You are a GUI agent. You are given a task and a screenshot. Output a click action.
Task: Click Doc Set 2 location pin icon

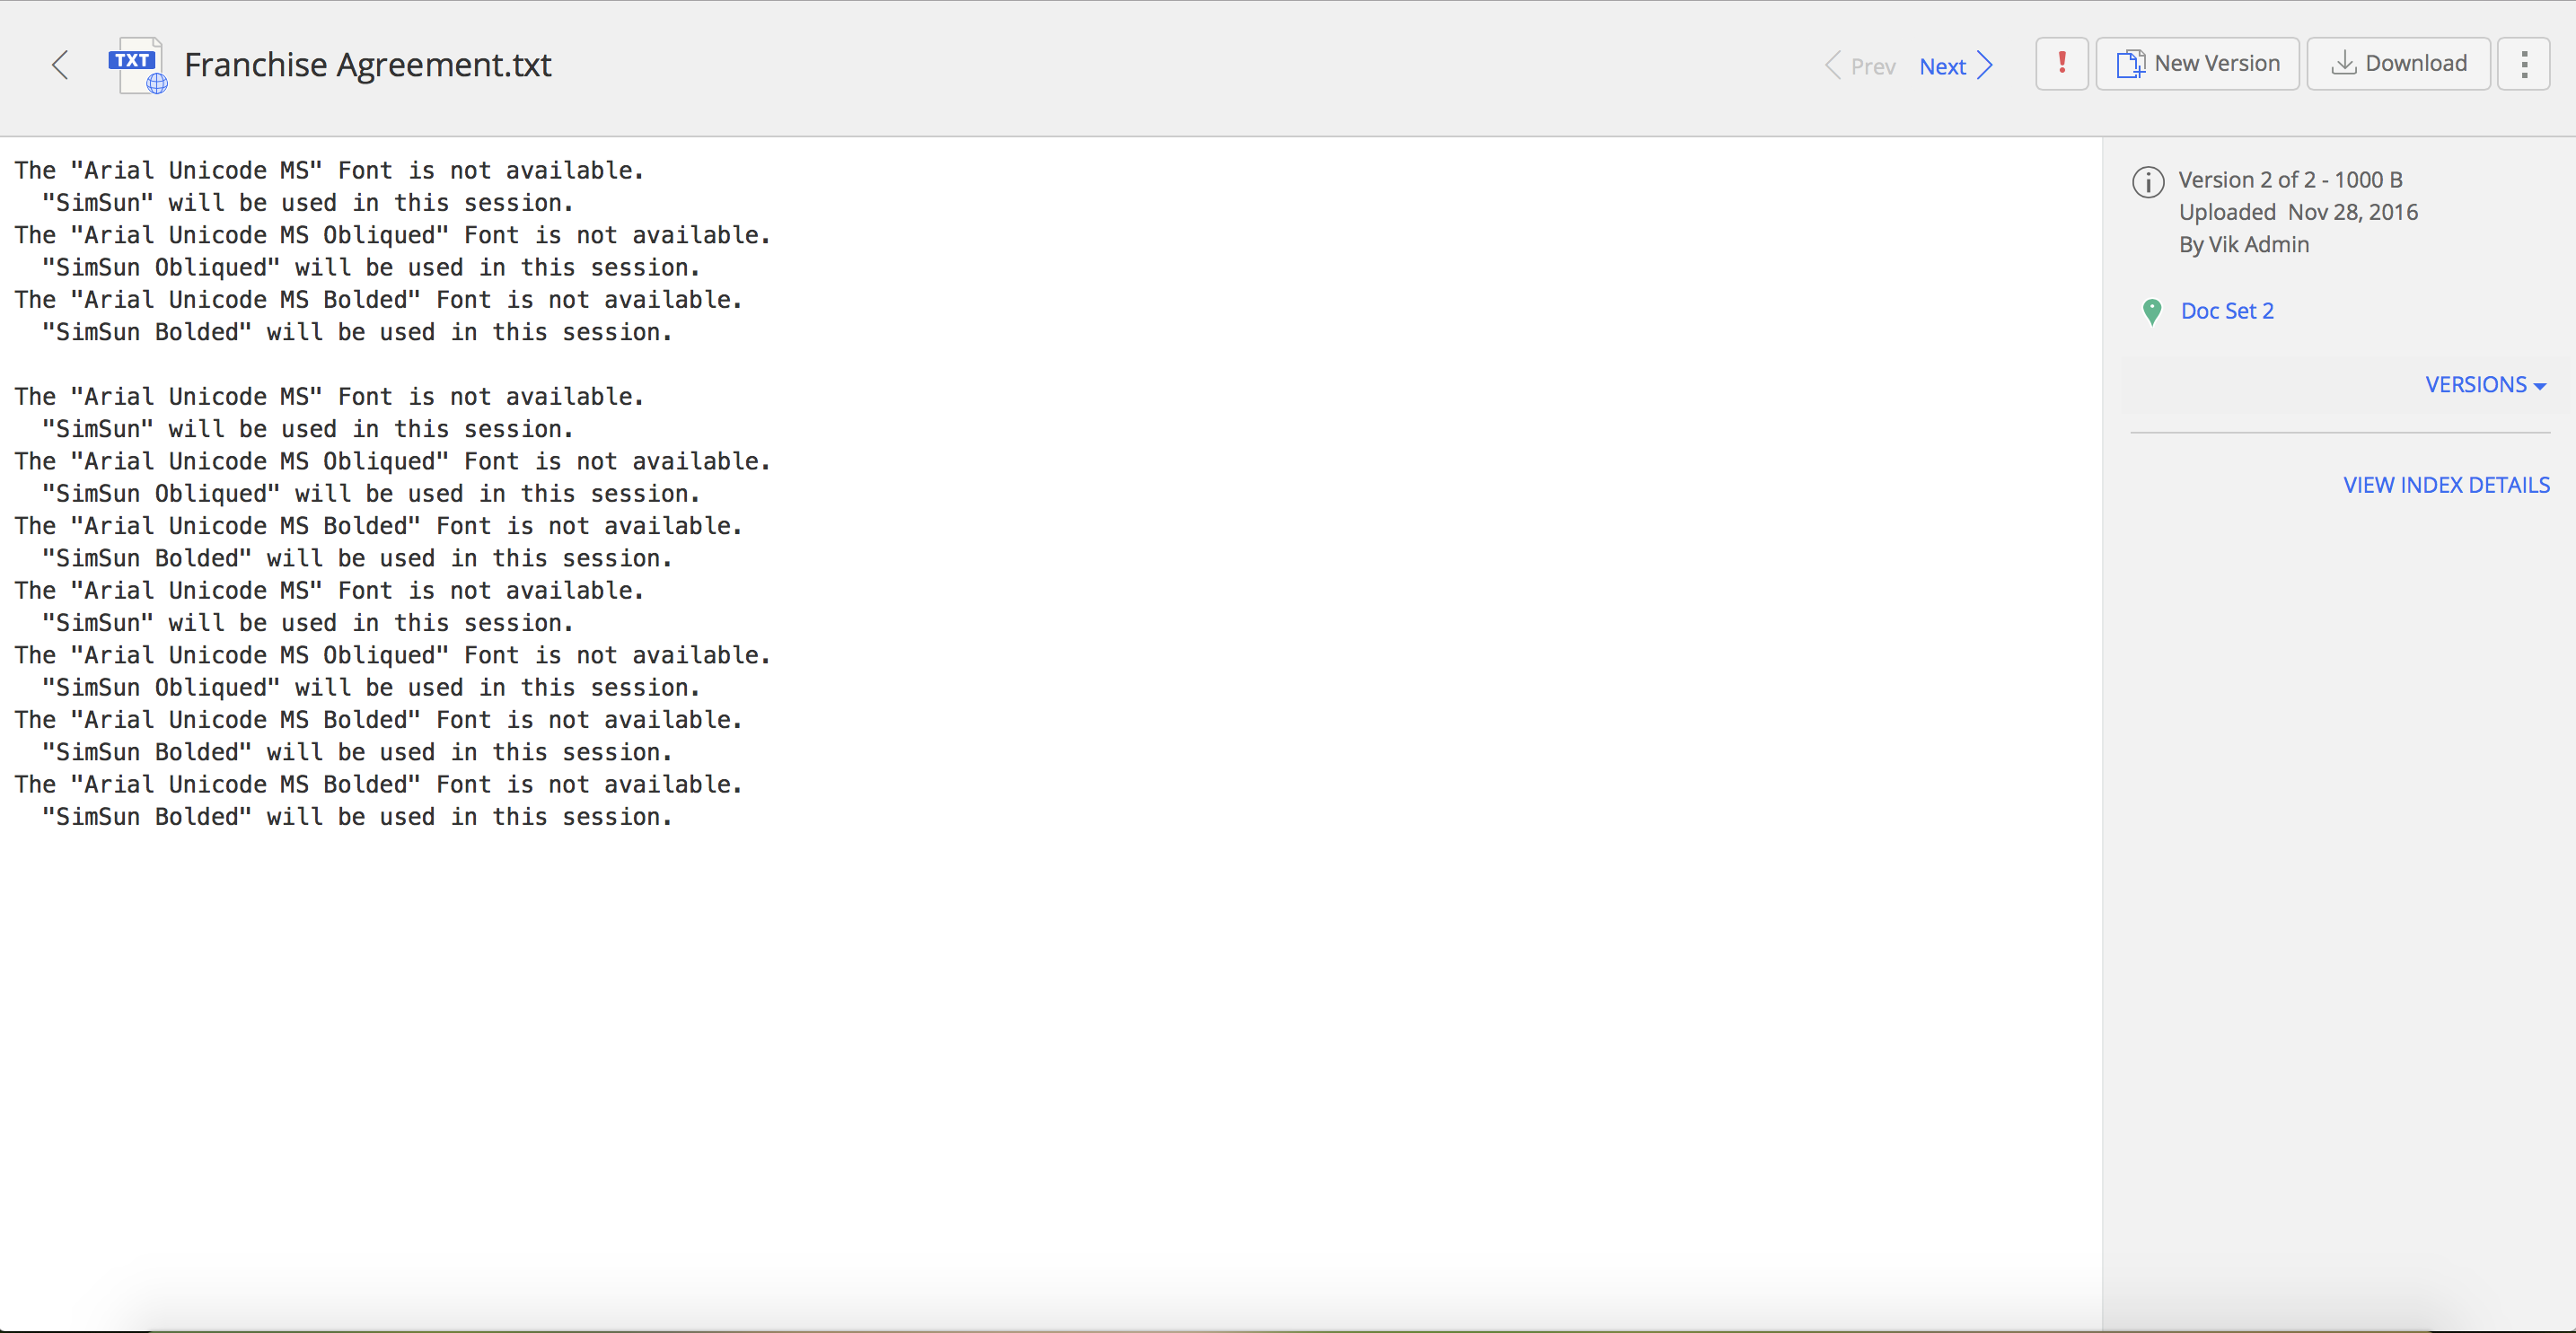pyautogui.click(x=2151, y=311)
